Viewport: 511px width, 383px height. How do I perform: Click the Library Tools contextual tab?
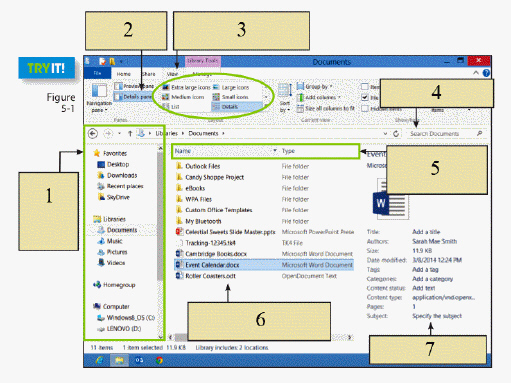(202, 61)
